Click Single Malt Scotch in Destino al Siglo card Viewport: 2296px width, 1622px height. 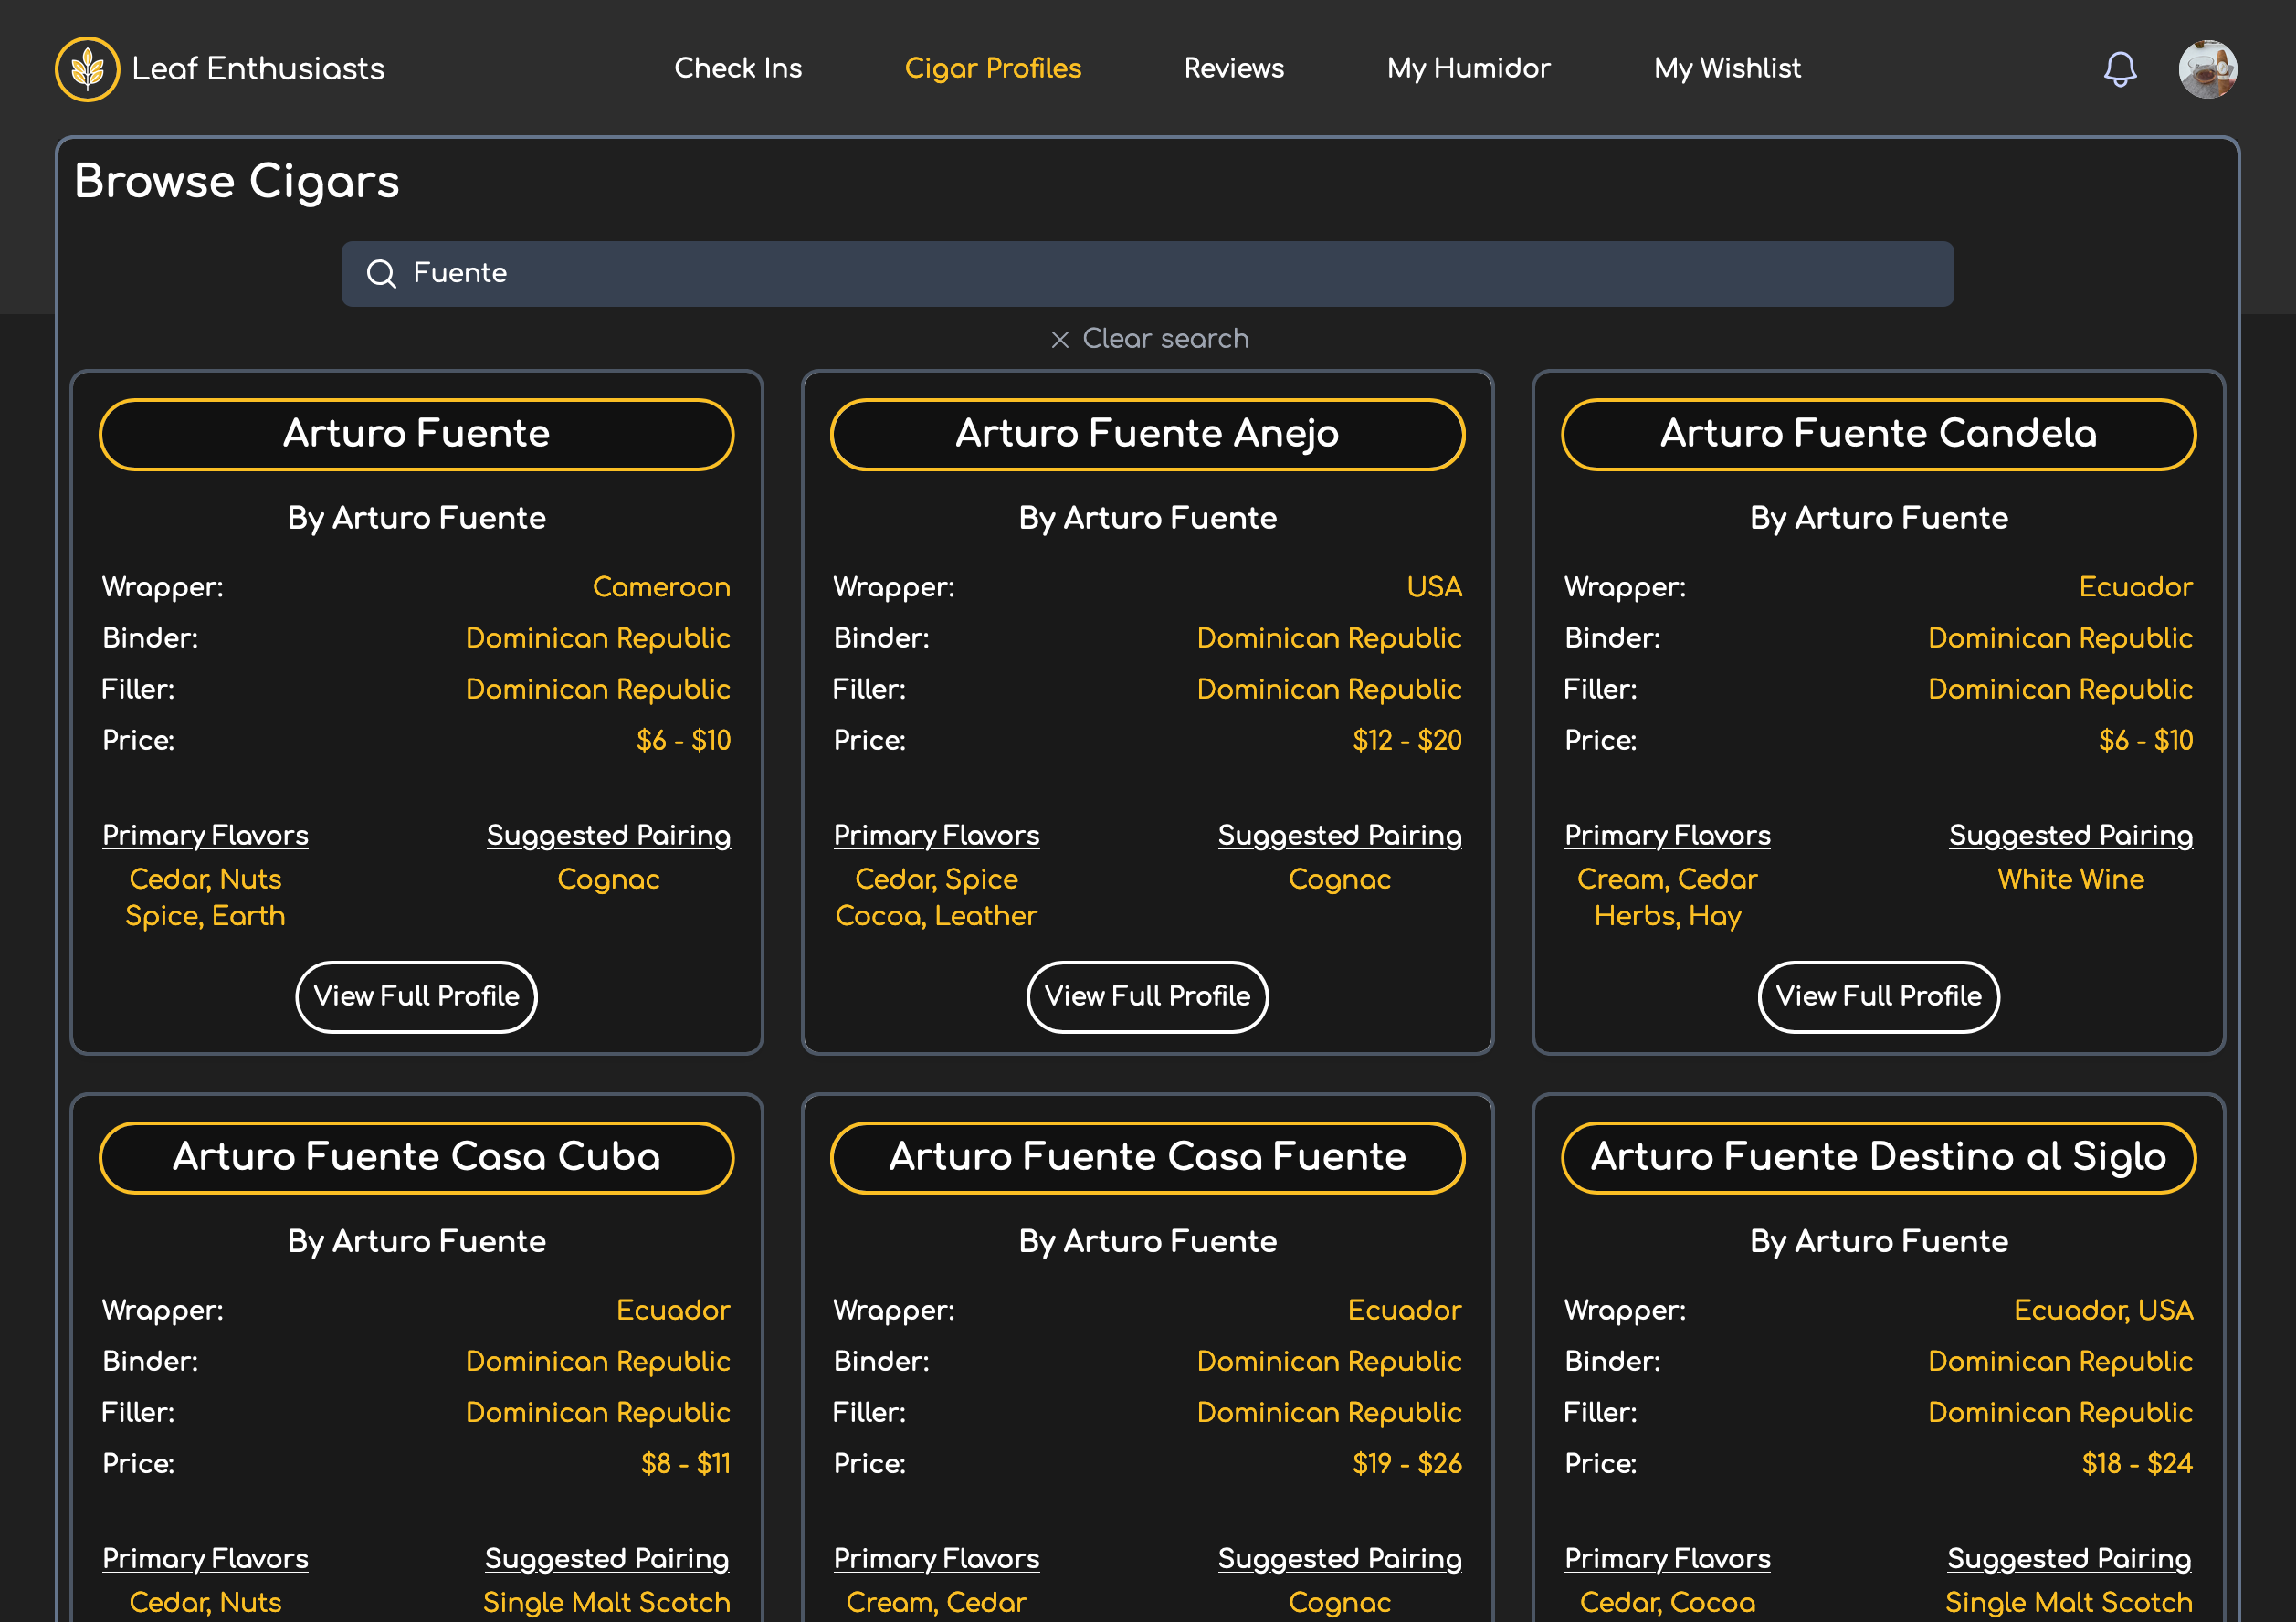coord(2068,1602)
